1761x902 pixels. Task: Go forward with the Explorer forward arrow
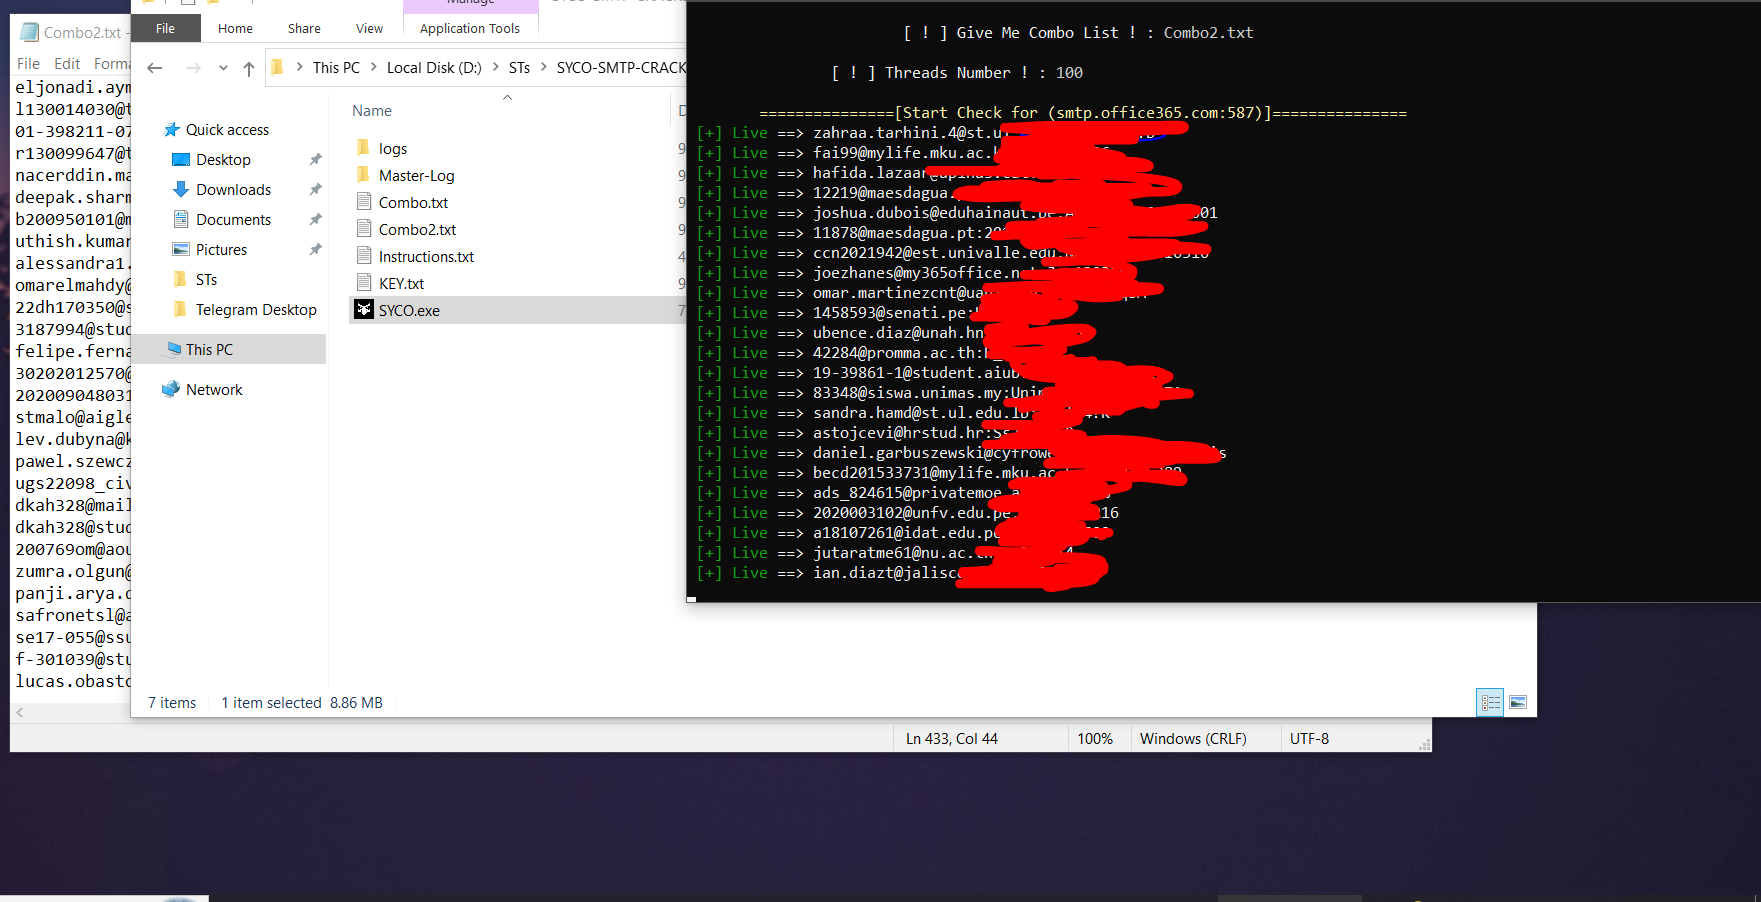(x=193, y=68)
